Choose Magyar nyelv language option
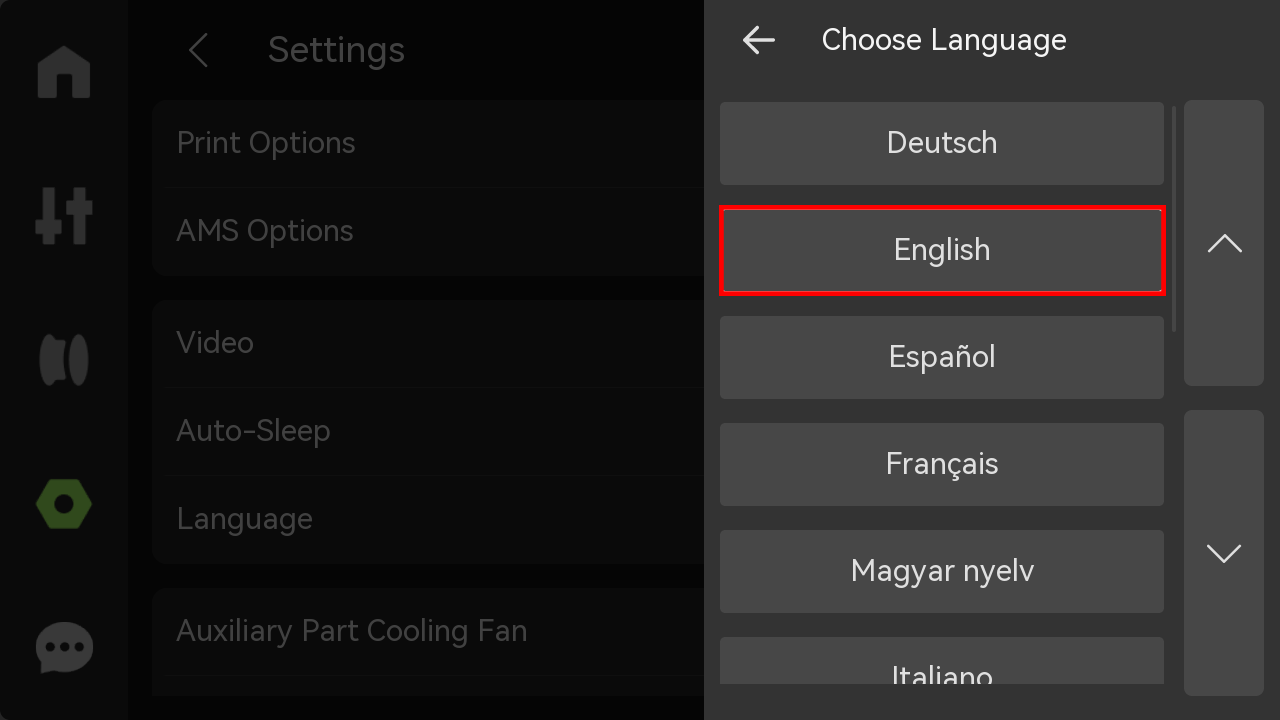This screenshot has width=1280, height=720. click(x=942, y=571)
